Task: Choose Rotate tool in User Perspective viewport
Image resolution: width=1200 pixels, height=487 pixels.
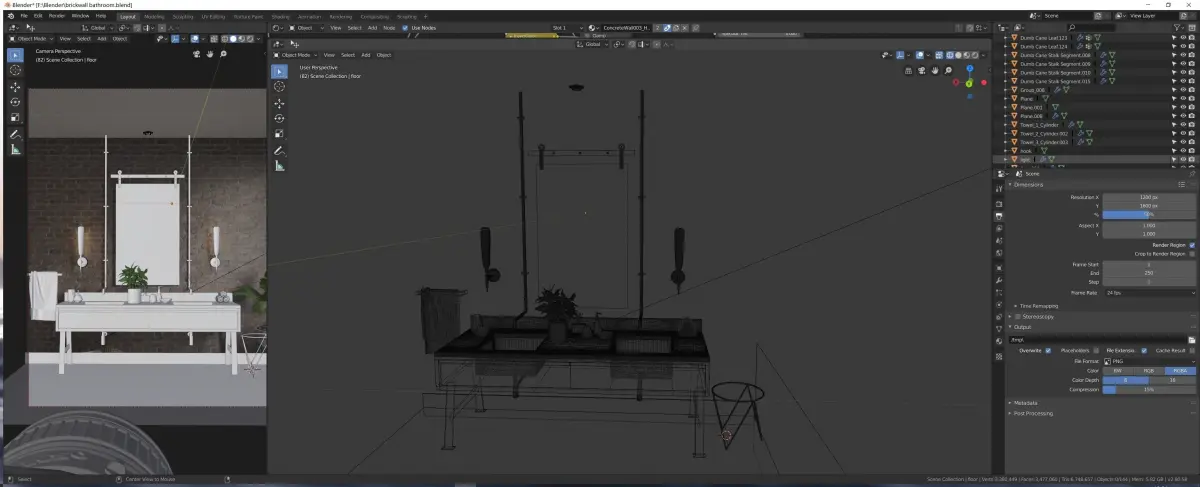Action: [279, 118]
